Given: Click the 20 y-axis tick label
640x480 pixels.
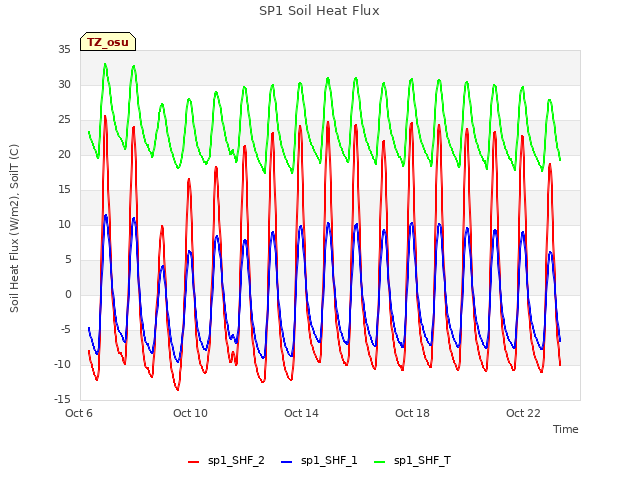Looking at the screenshot, I should tap(64, 155).
